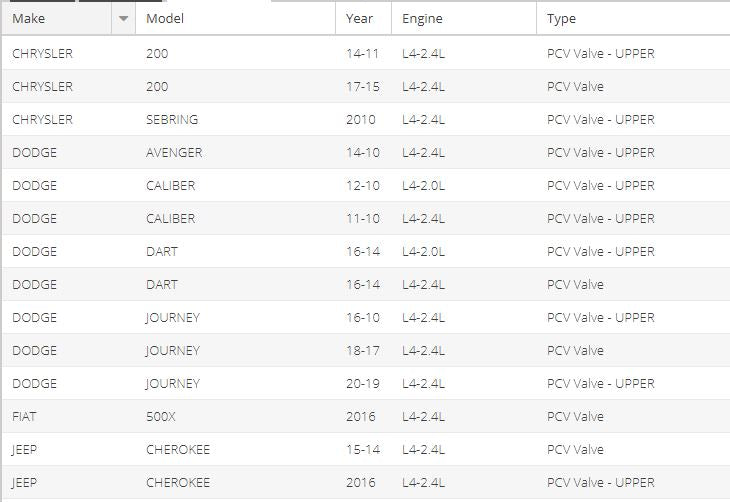Select the SEBRING model cell
The height and width of the screenshot is (502, 730).
pyautogui.click(x=172, y=119)
